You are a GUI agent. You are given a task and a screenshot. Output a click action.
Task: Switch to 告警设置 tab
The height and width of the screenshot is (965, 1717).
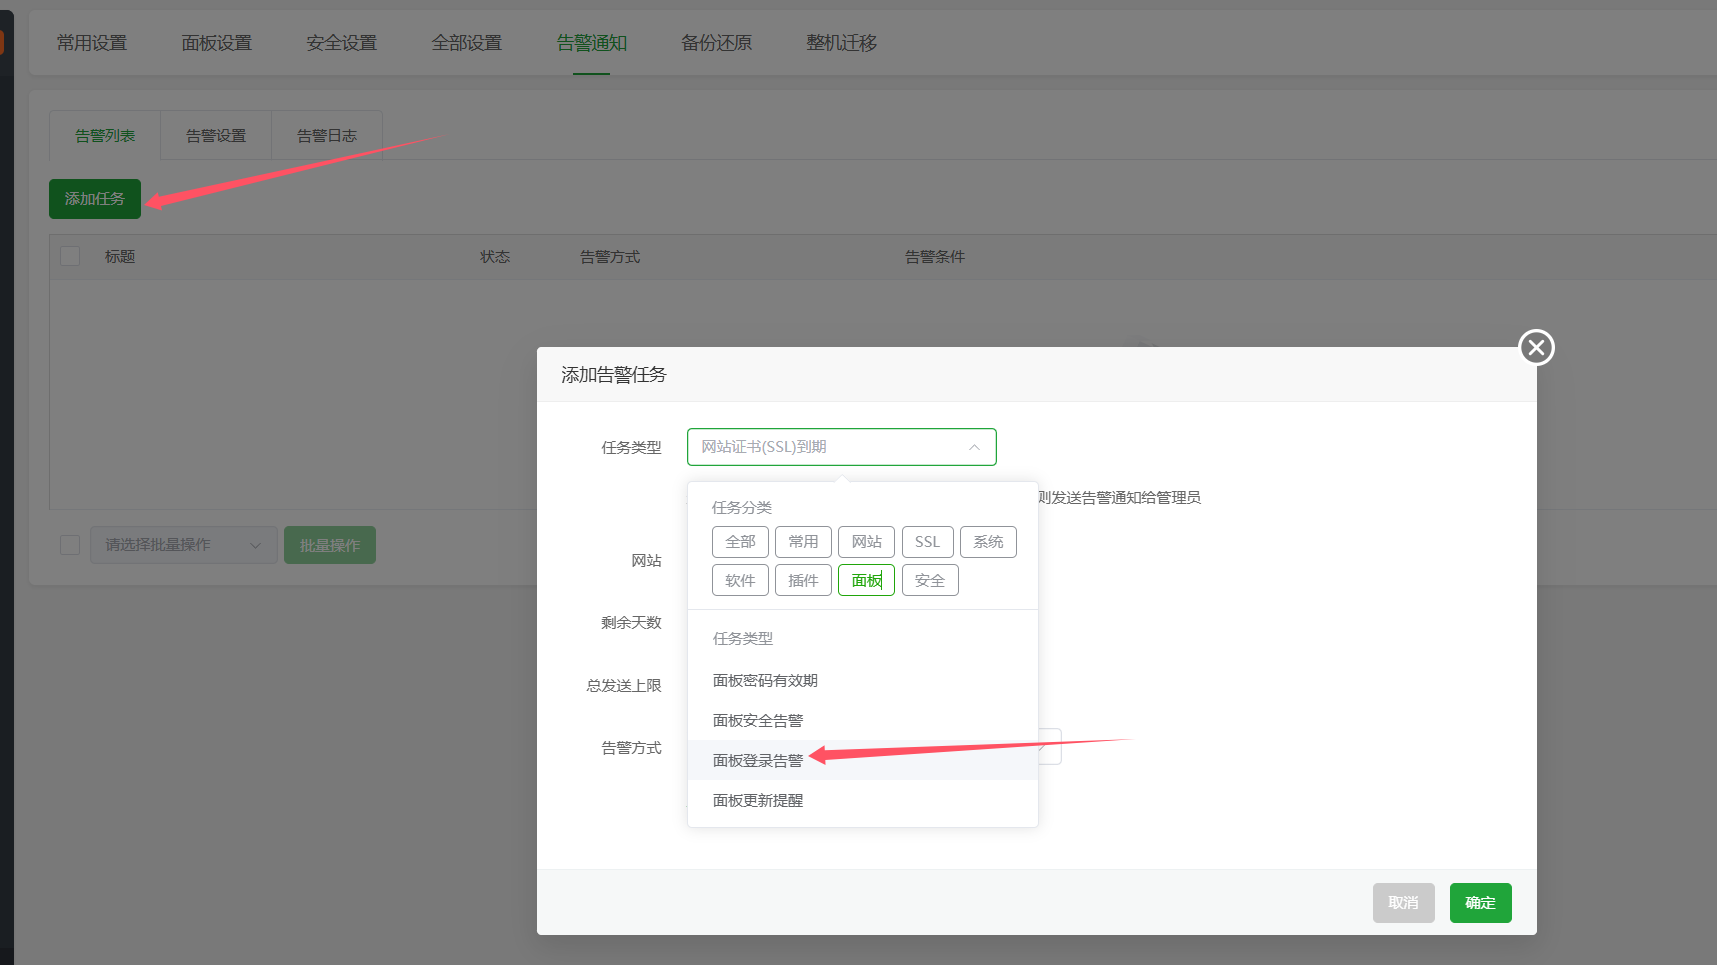216,135
